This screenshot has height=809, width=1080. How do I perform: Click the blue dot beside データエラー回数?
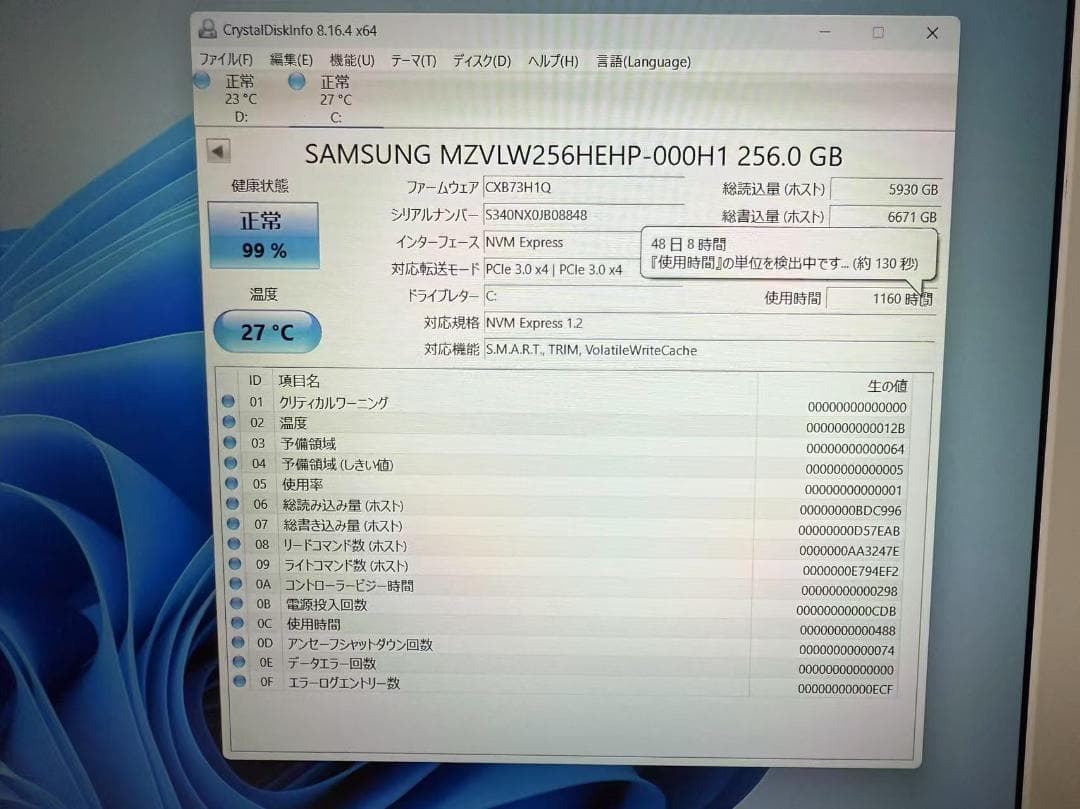click(238, 663)
